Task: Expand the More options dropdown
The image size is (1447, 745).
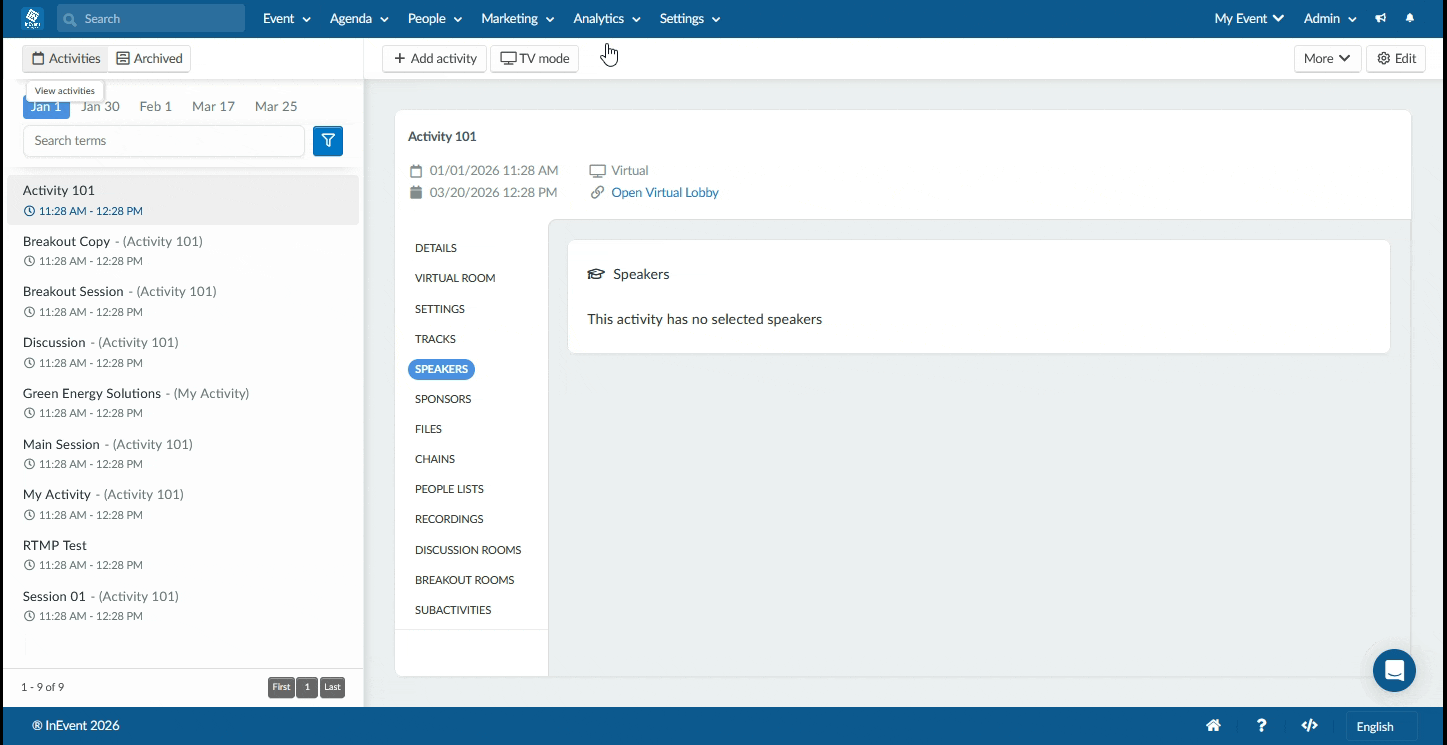Action: pos(1327,58)
